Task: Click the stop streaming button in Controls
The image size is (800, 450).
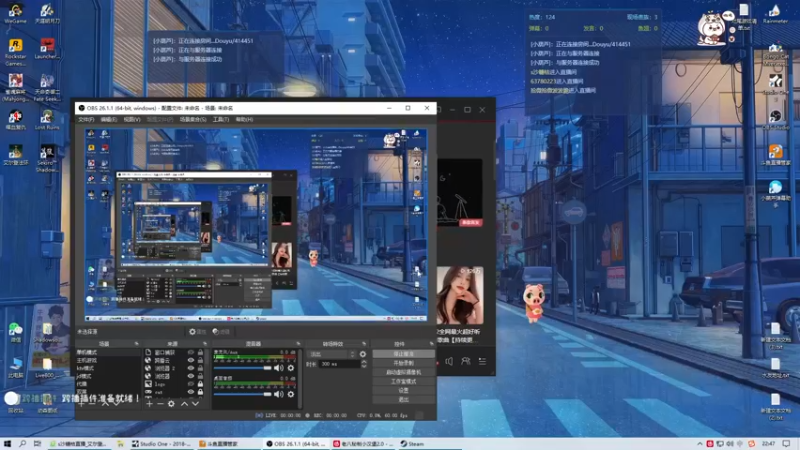Action: coord(404,354)
